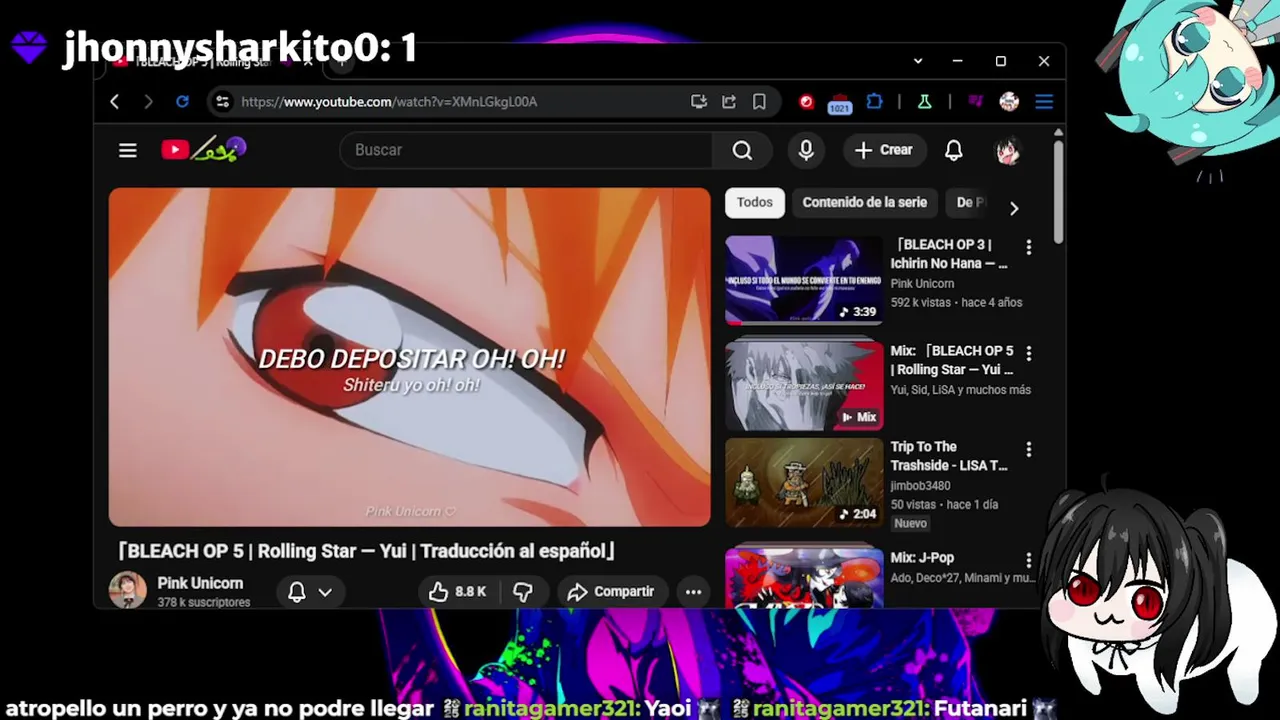Like the video (8.8 K)
This screenshot has width=1280, height=720.
point(458,592)
